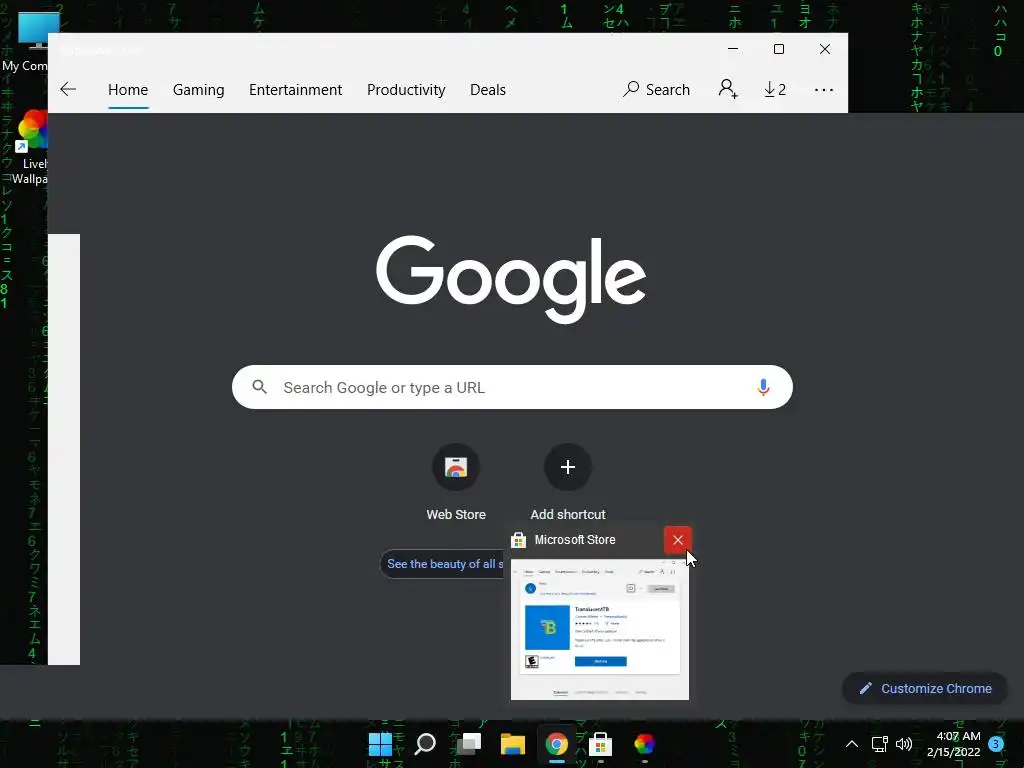Open the clock showing 4:07 AM
The height and width of the screenshot is (768, 1024).
[954, 744]
